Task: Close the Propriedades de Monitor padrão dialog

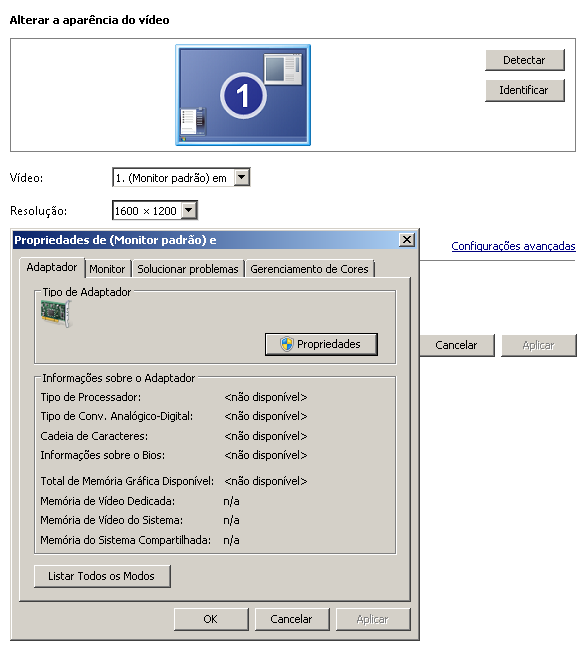Action: (407, 239)
